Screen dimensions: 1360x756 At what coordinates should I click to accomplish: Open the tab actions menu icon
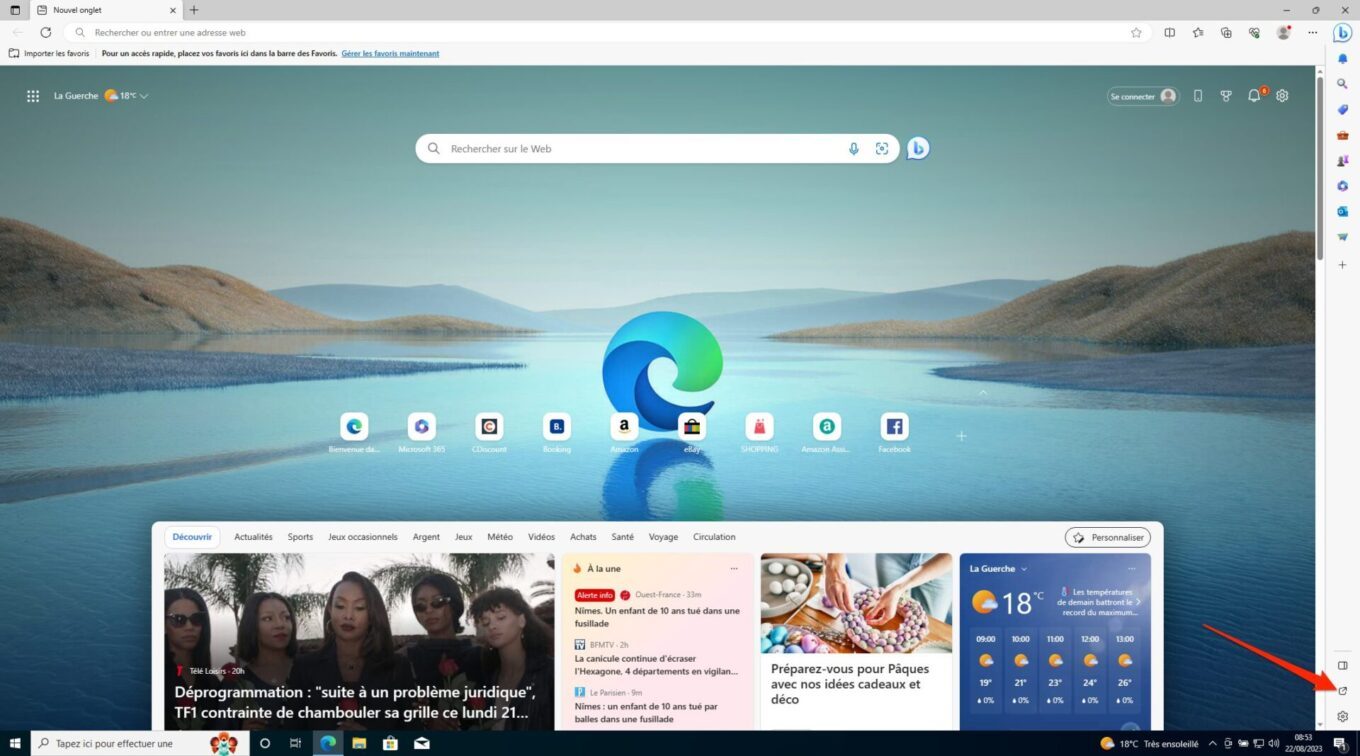click(x=15, y=10)
